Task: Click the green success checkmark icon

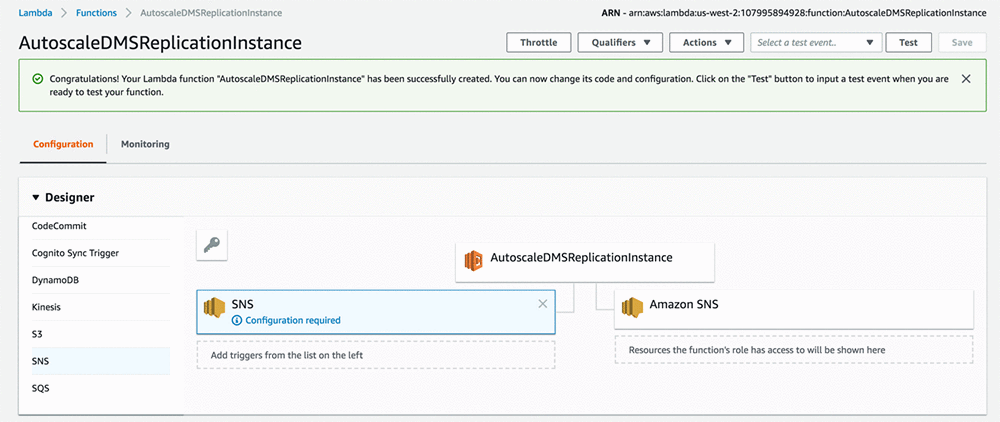Action: [x=37, y=78]
